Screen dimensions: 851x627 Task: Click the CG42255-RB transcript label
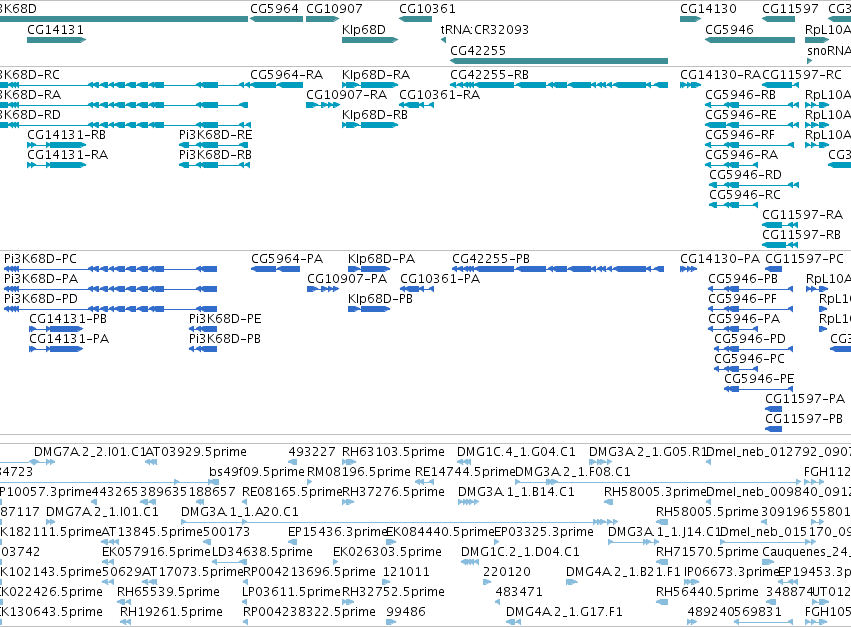point(489,74)
